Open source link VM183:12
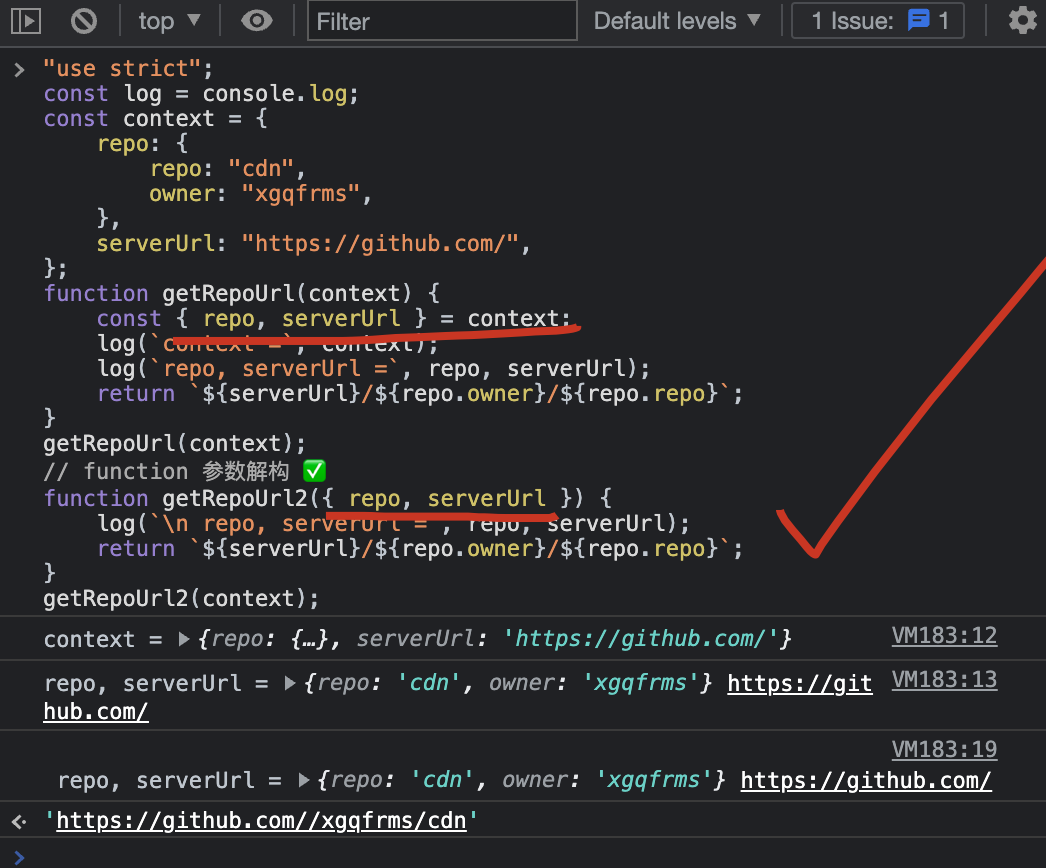 (944, 636)
